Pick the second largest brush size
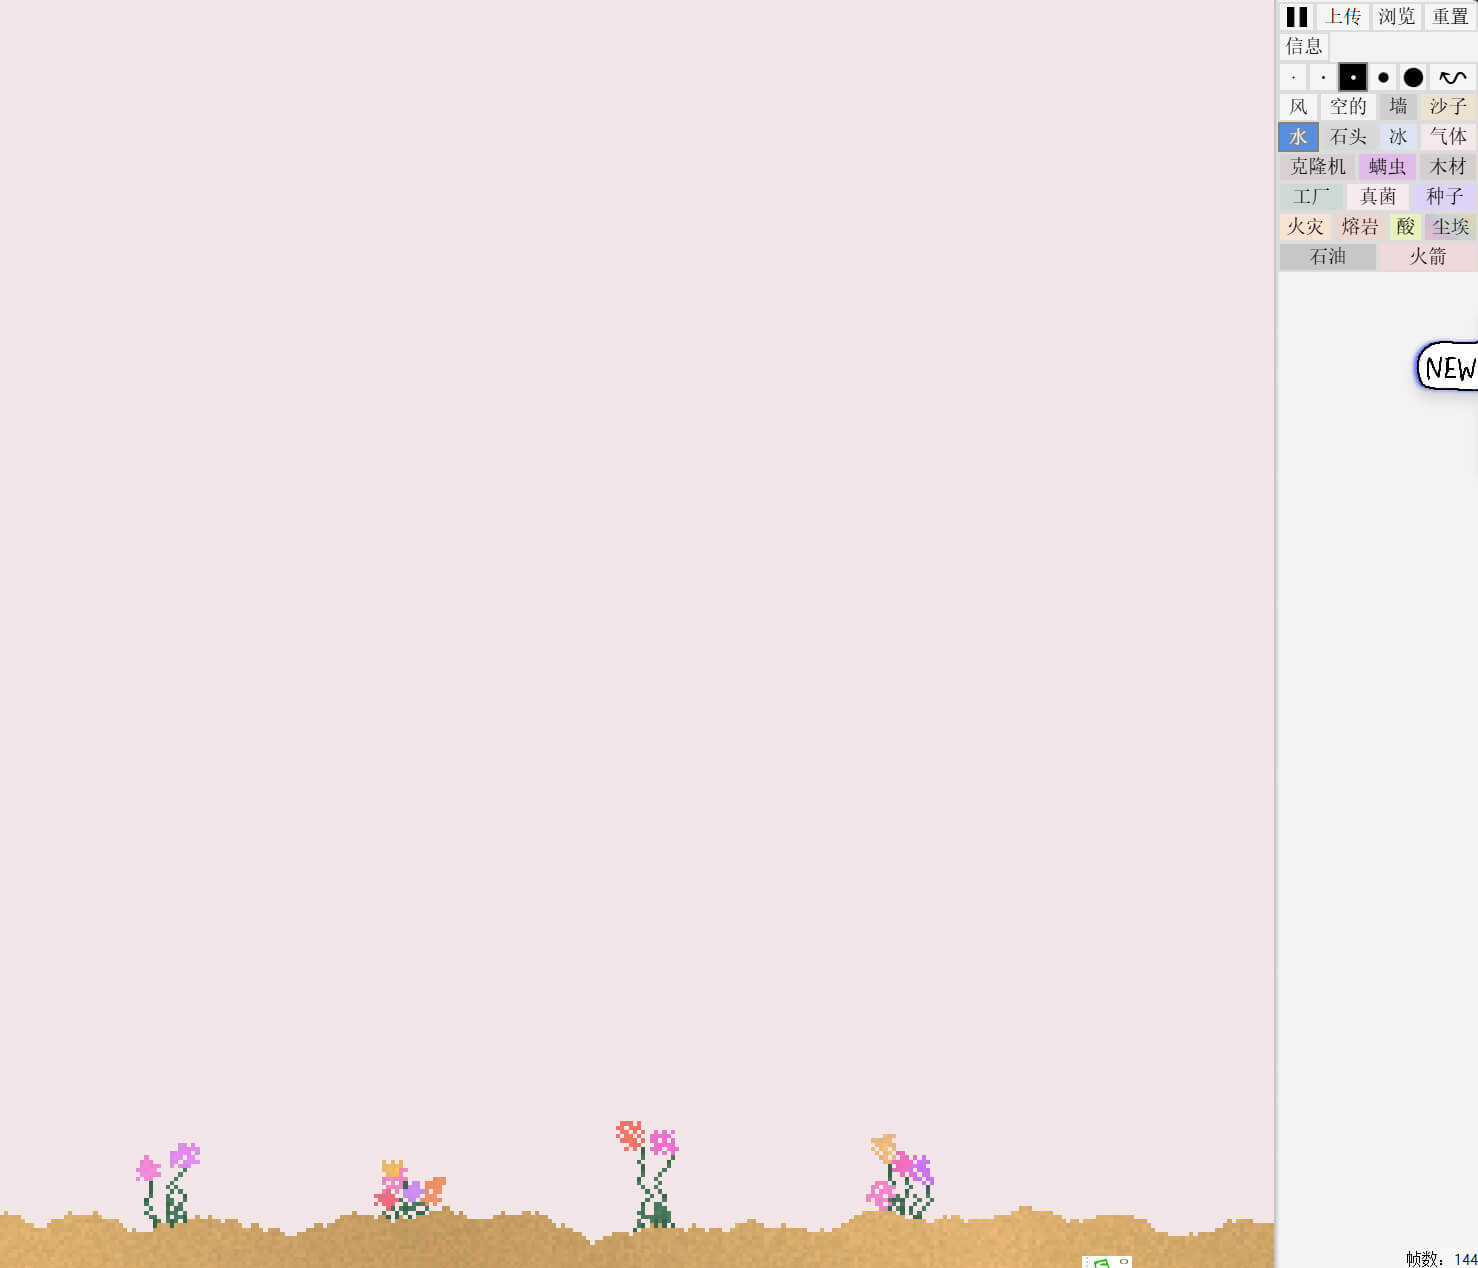Viewport: 1478px width, 1268px height. point(1383,77)
